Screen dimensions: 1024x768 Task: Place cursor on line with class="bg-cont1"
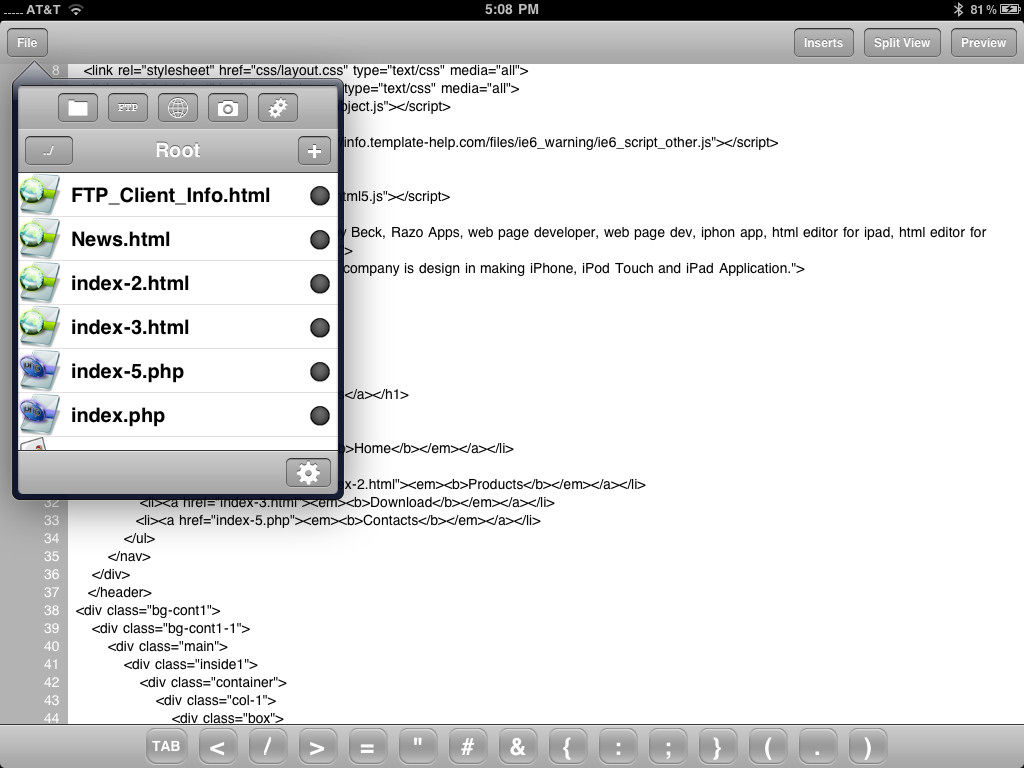148,610
